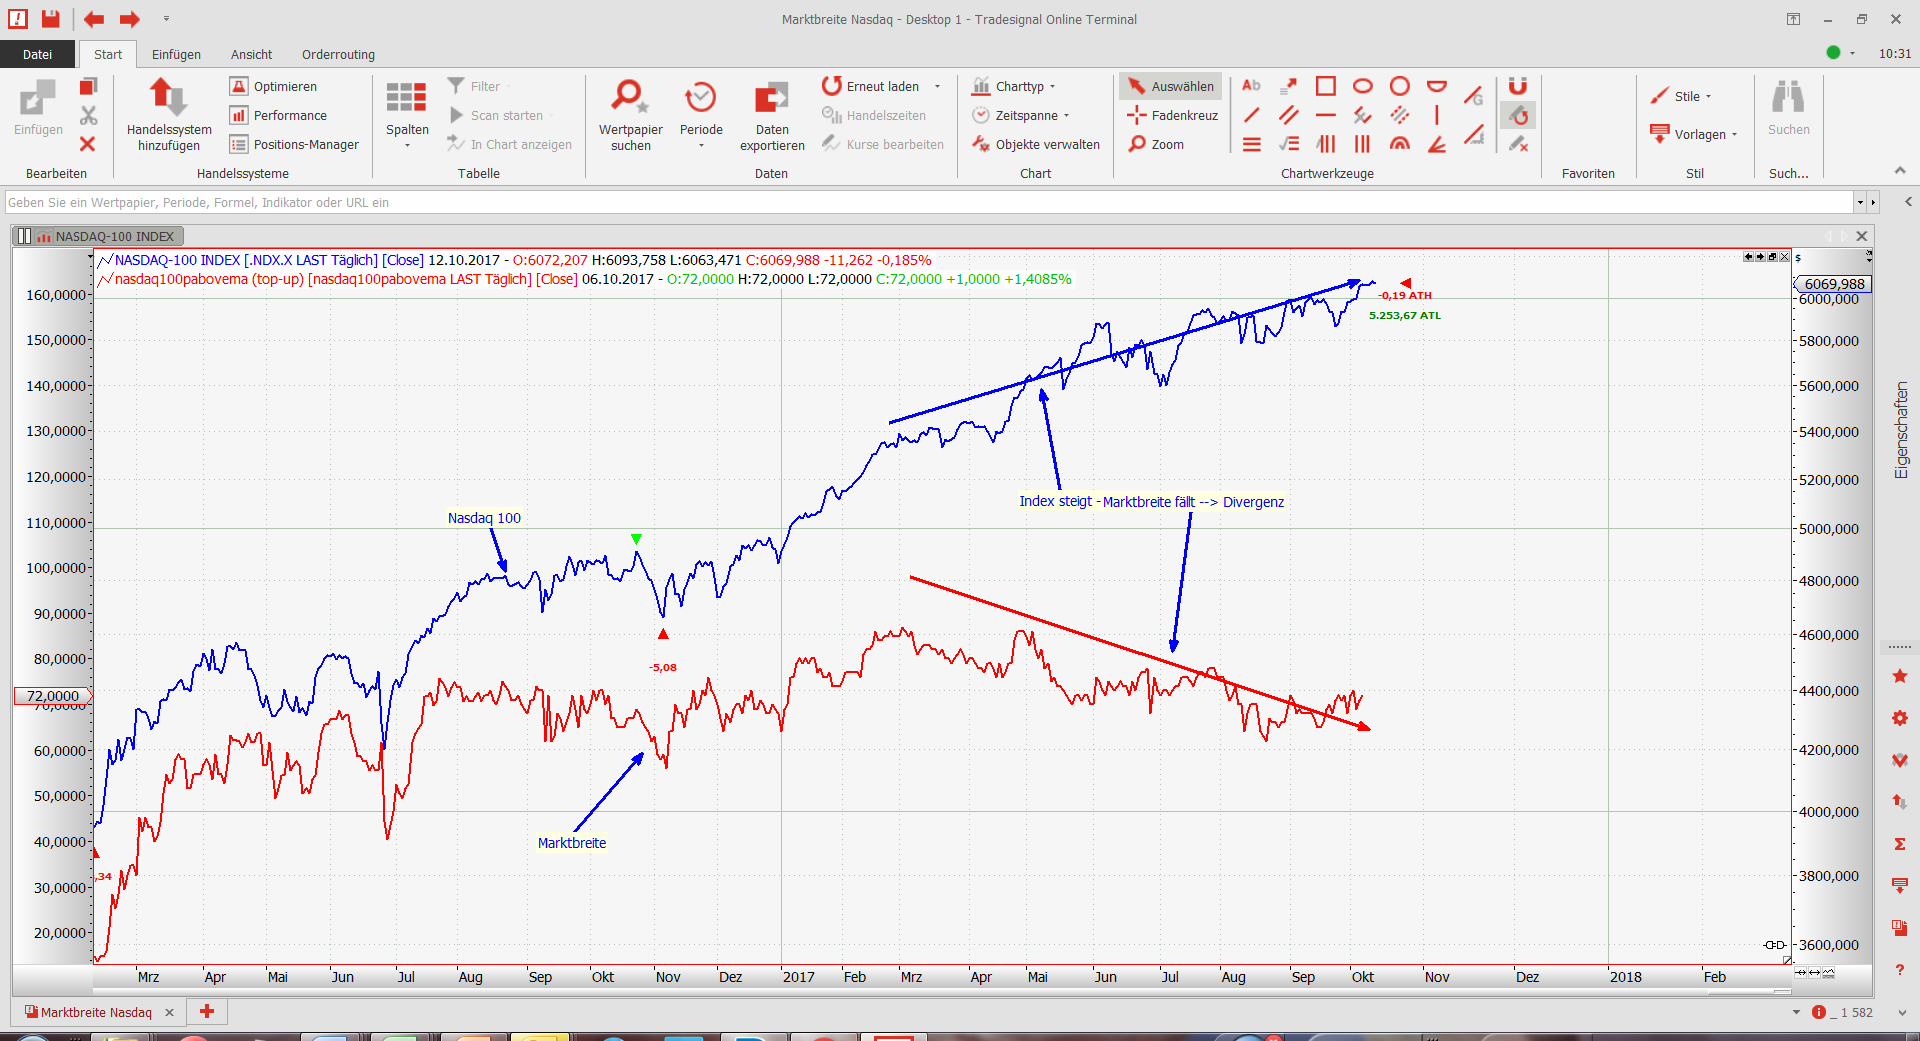1920x1041 pixels.
Task: Toggle the magnet snap tool
Action: 1517,86
